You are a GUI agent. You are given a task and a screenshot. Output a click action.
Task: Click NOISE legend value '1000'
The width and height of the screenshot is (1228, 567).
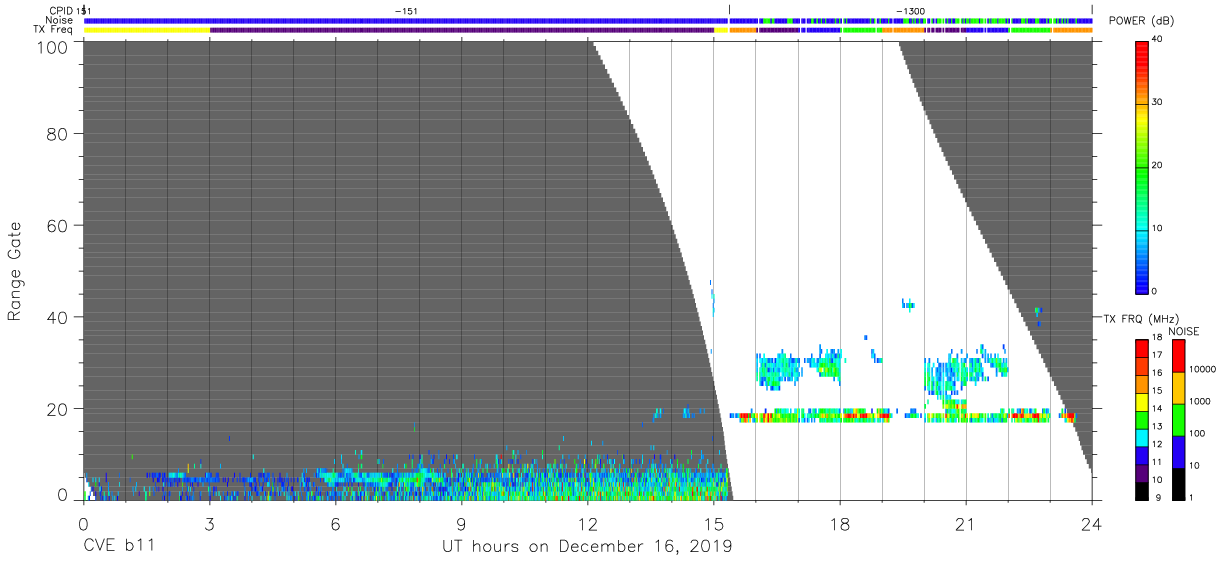(1201, 401)
